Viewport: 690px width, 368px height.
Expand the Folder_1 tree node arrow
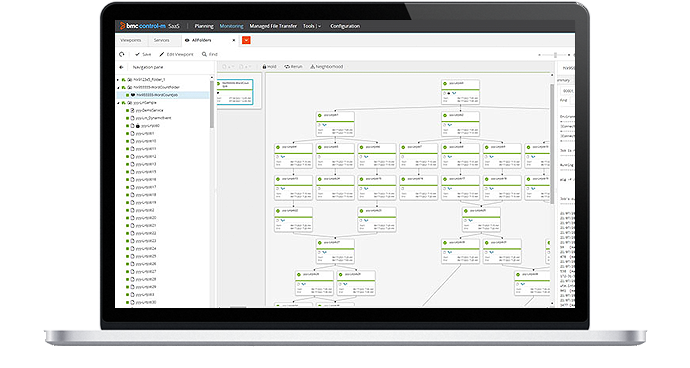point(118,80)
